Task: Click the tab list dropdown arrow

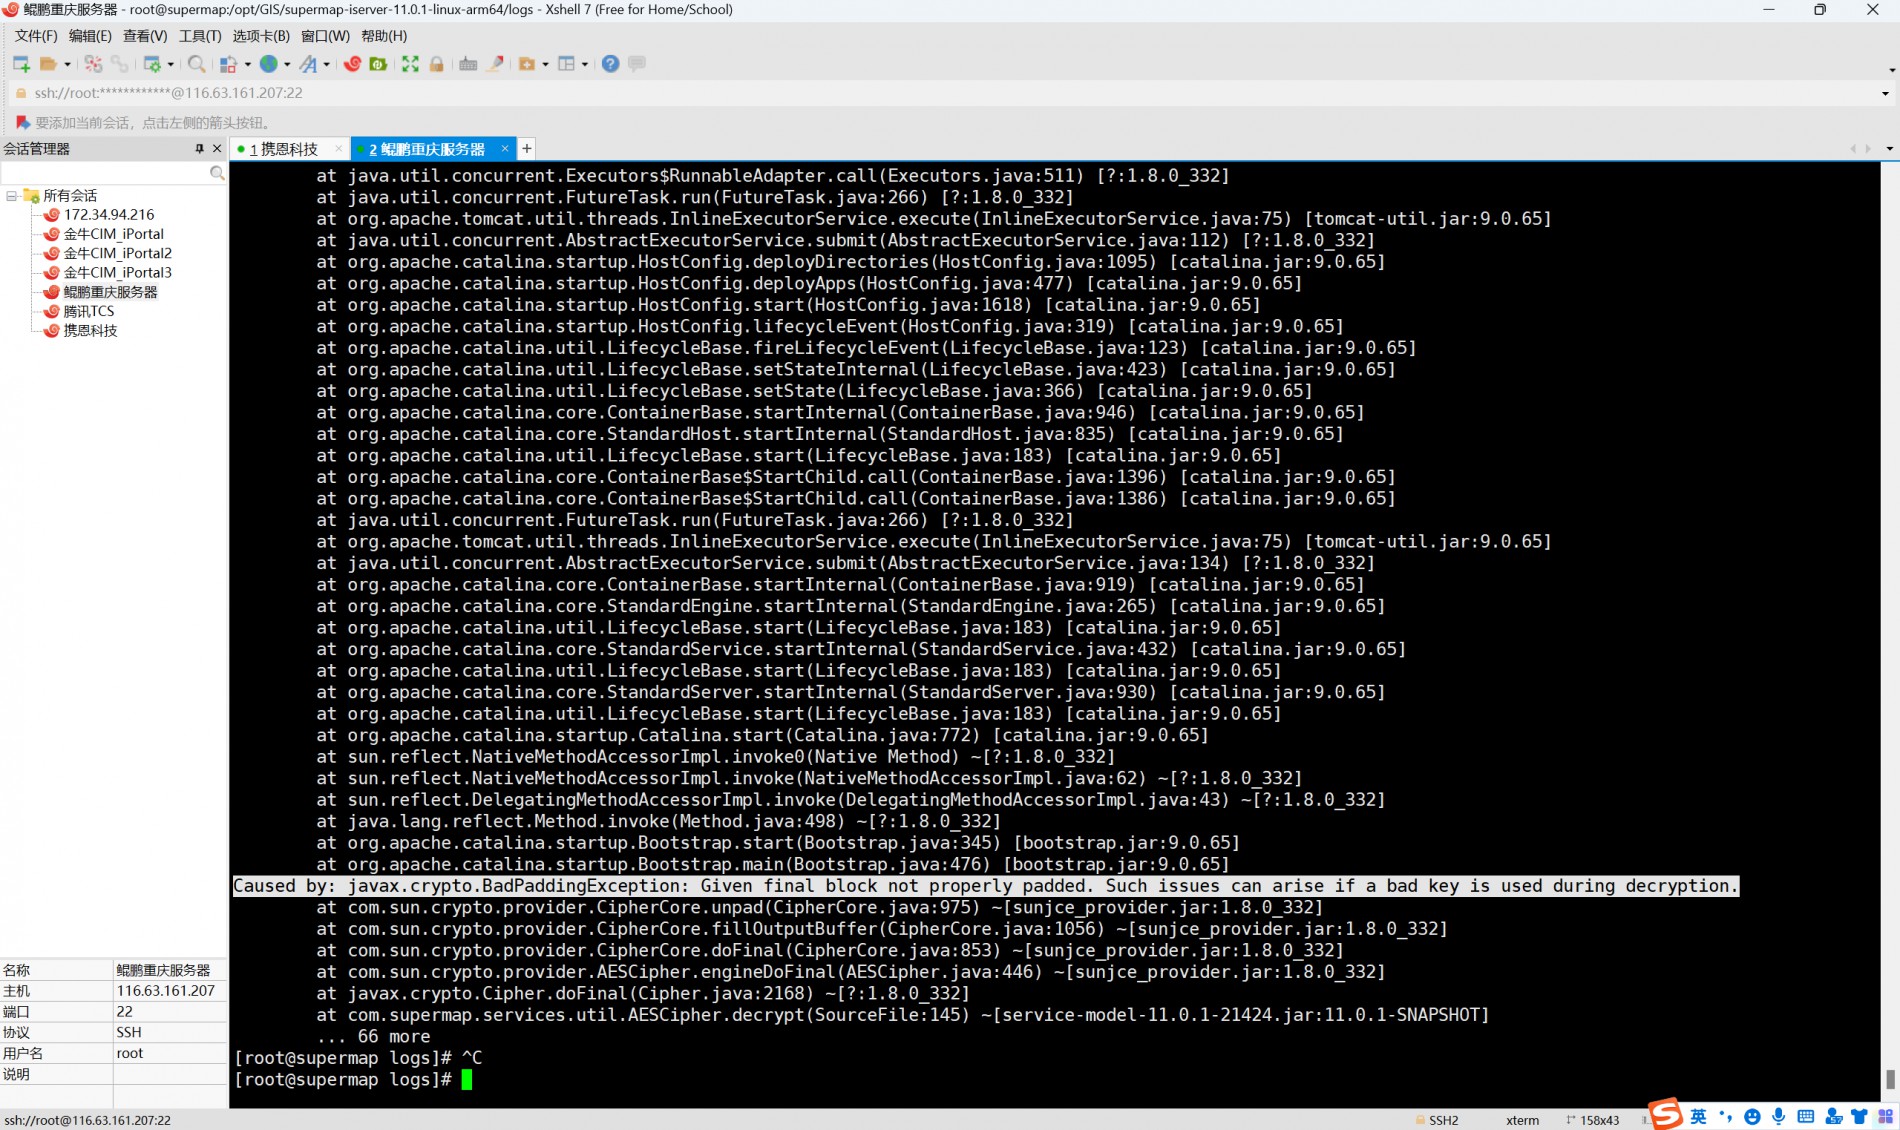Action: [x=1889, y=149]
